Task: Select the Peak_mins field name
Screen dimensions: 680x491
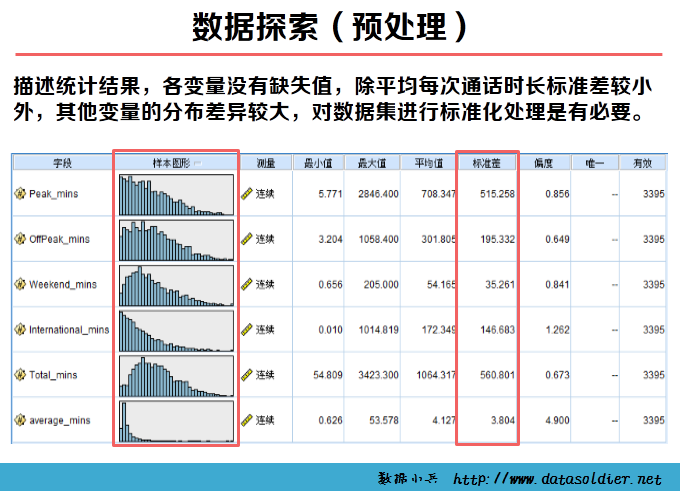Action: 54,194
